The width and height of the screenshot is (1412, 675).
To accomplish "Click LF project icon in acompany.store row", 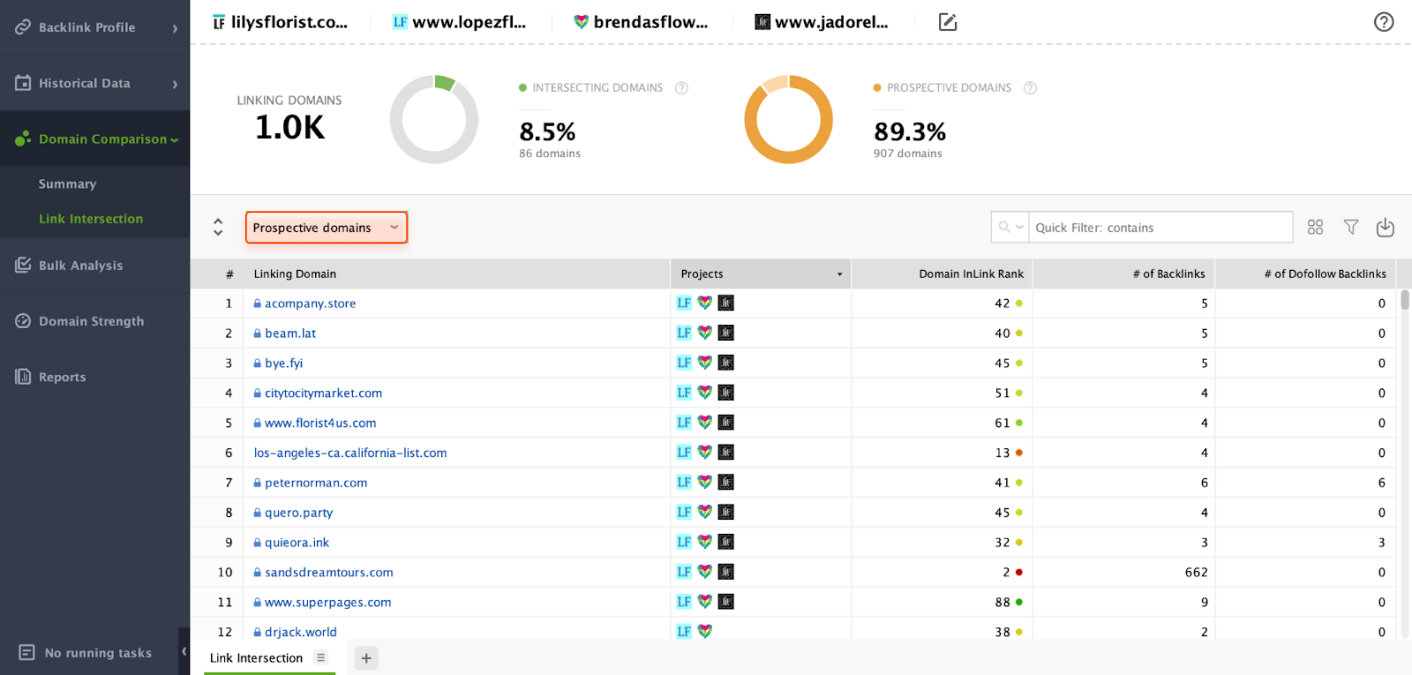I will (684, 303).
